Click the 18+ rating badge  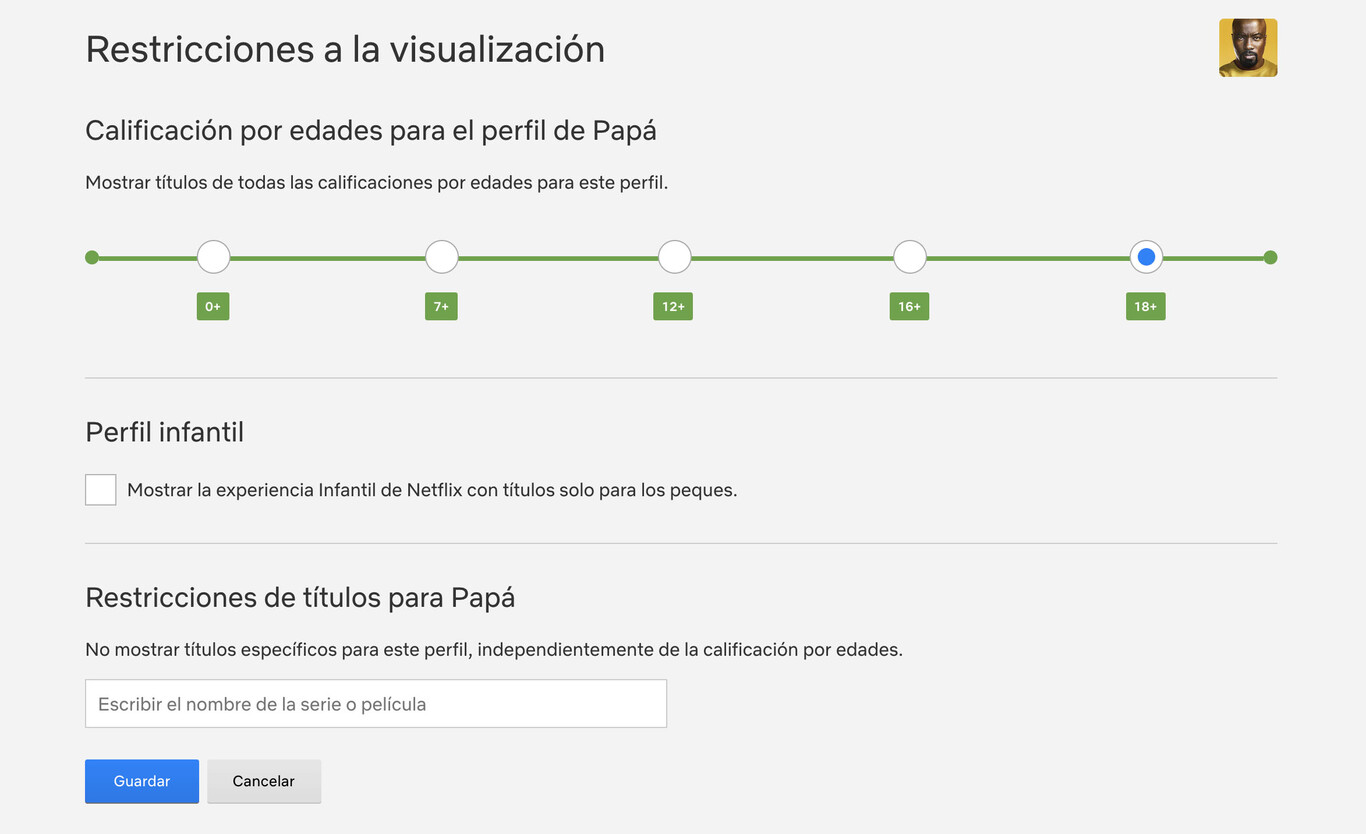click(1145, 306)
